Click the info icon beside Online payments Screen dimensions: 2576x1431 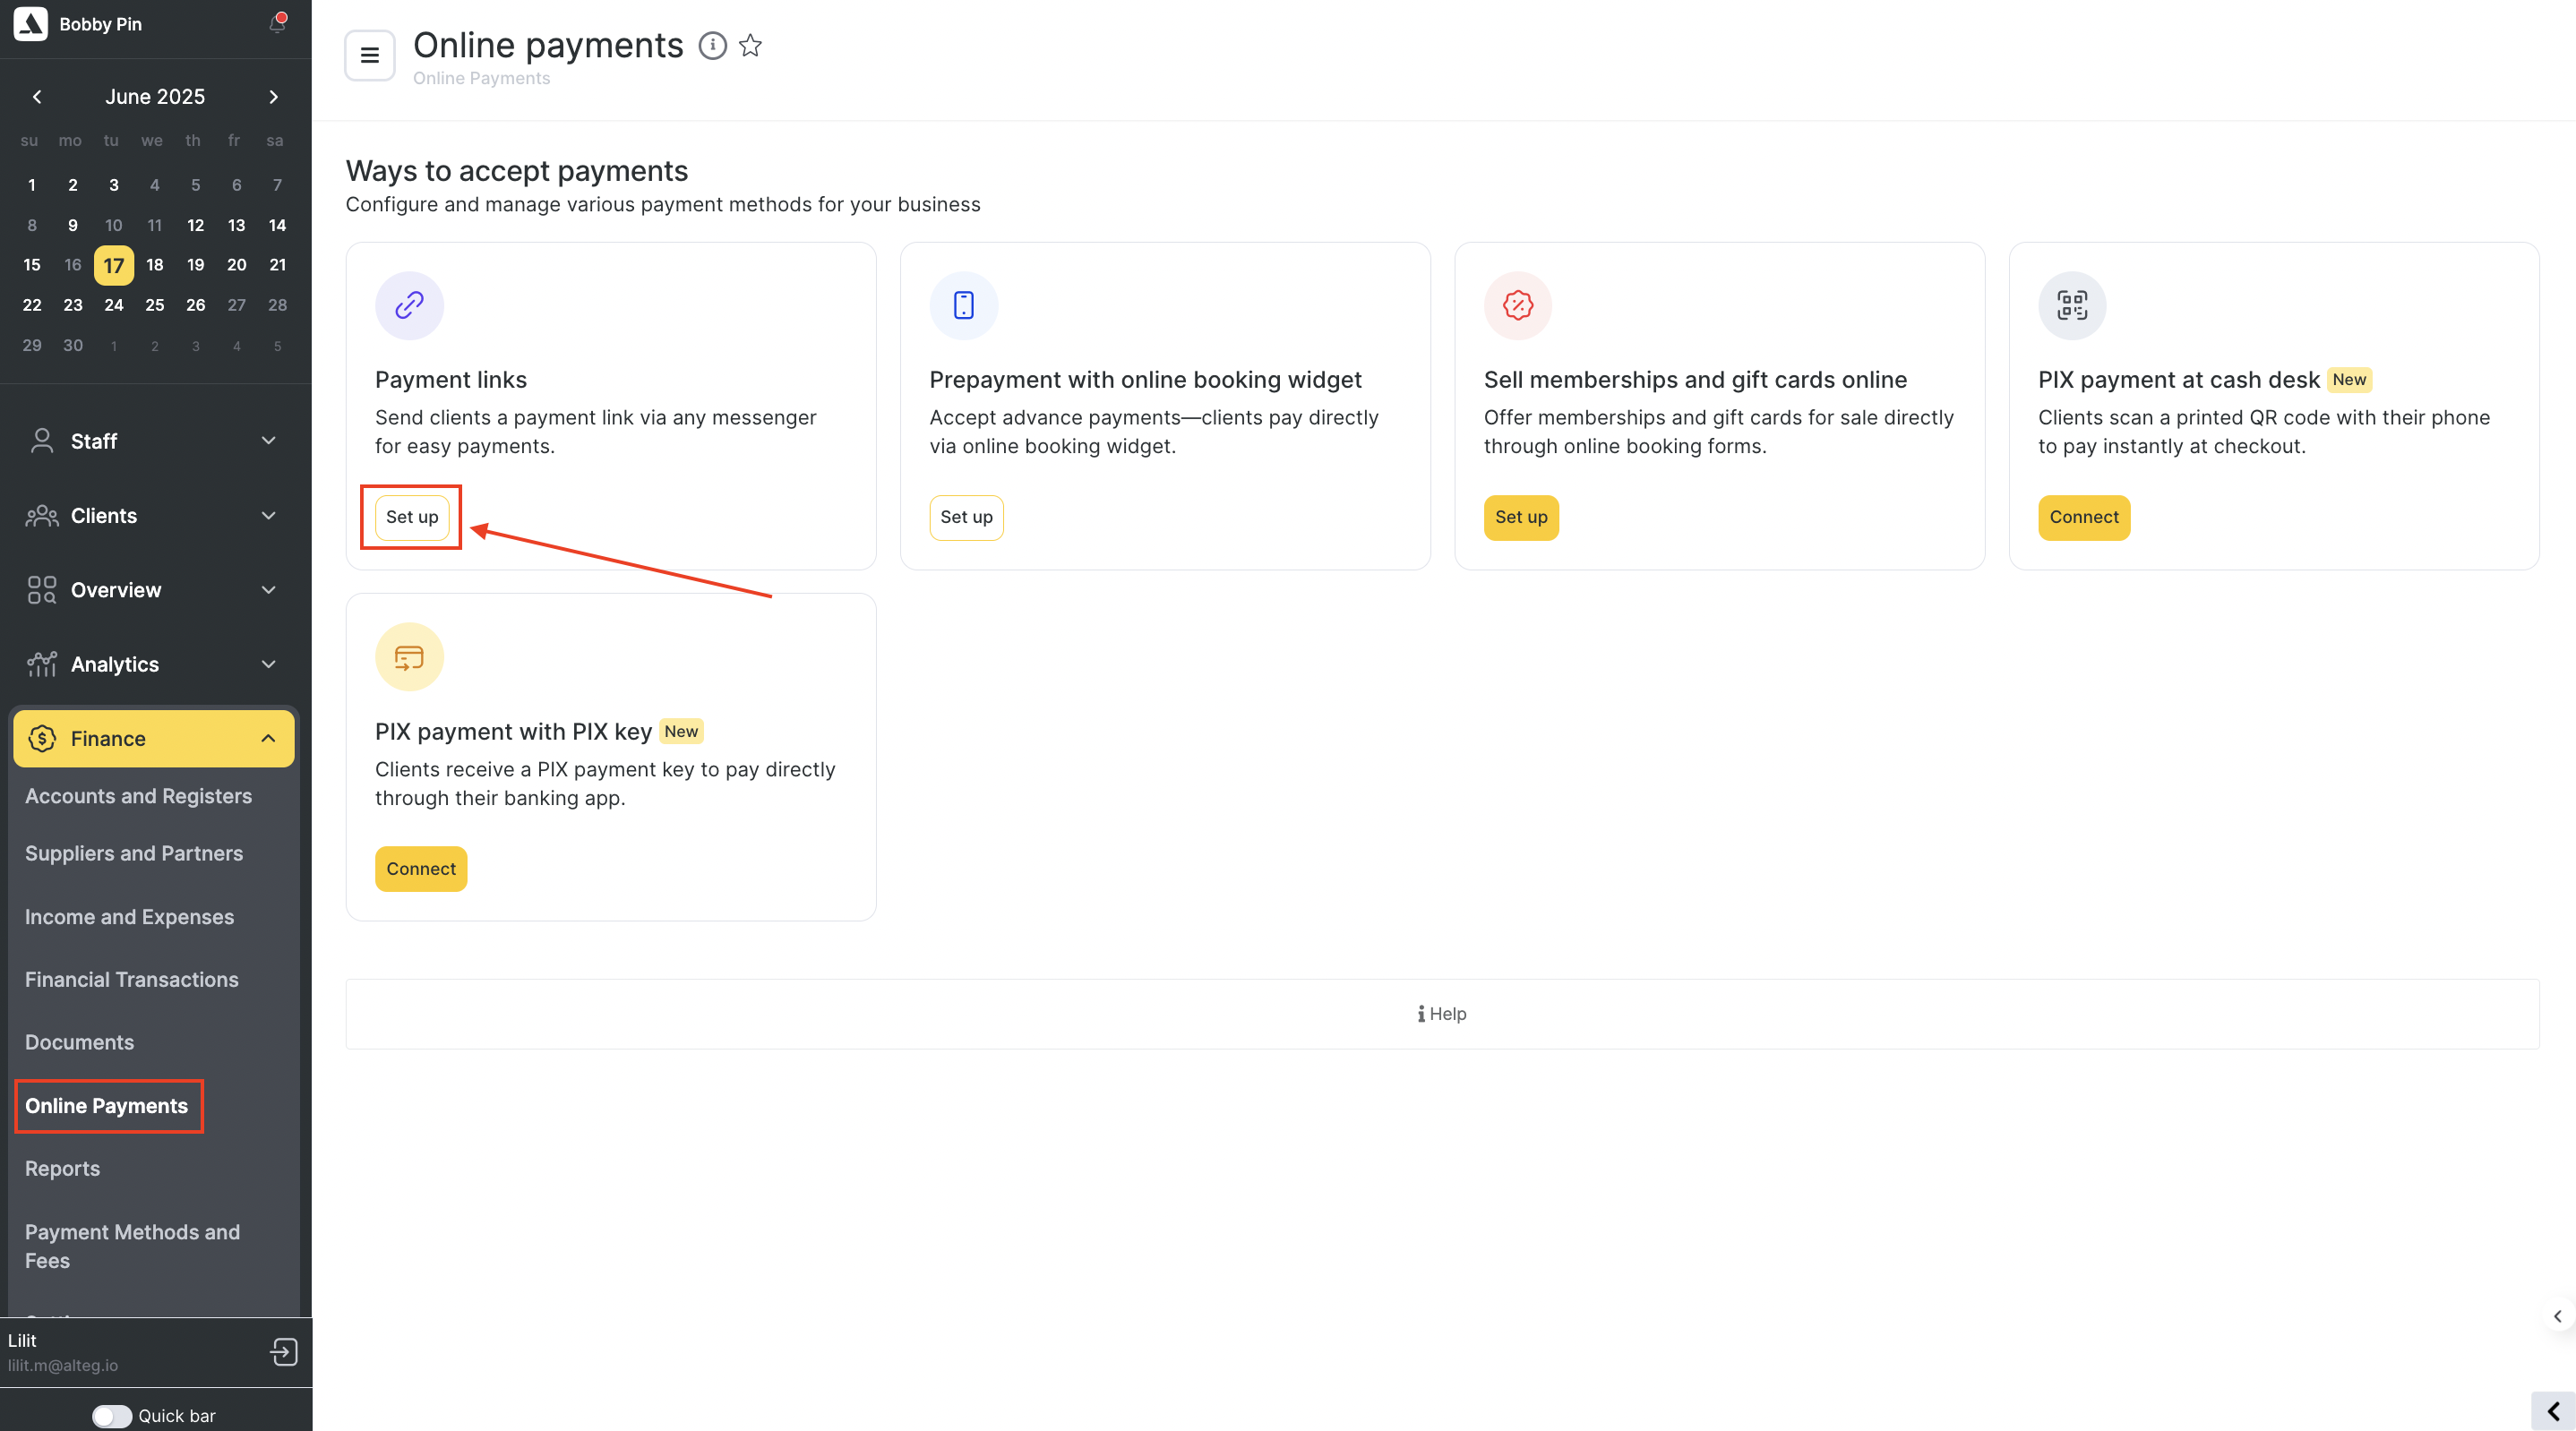tap(712, 46)
